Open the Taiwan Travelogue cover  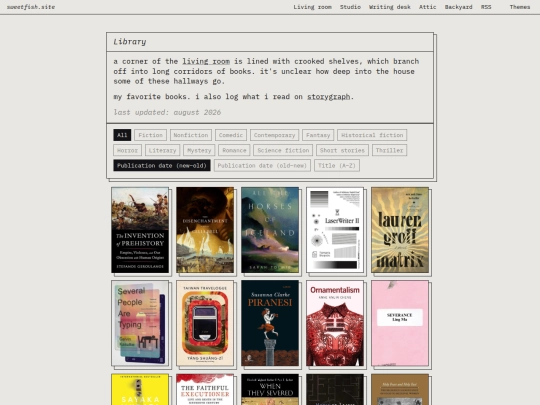pyautogui.click(x=205, y=323)
